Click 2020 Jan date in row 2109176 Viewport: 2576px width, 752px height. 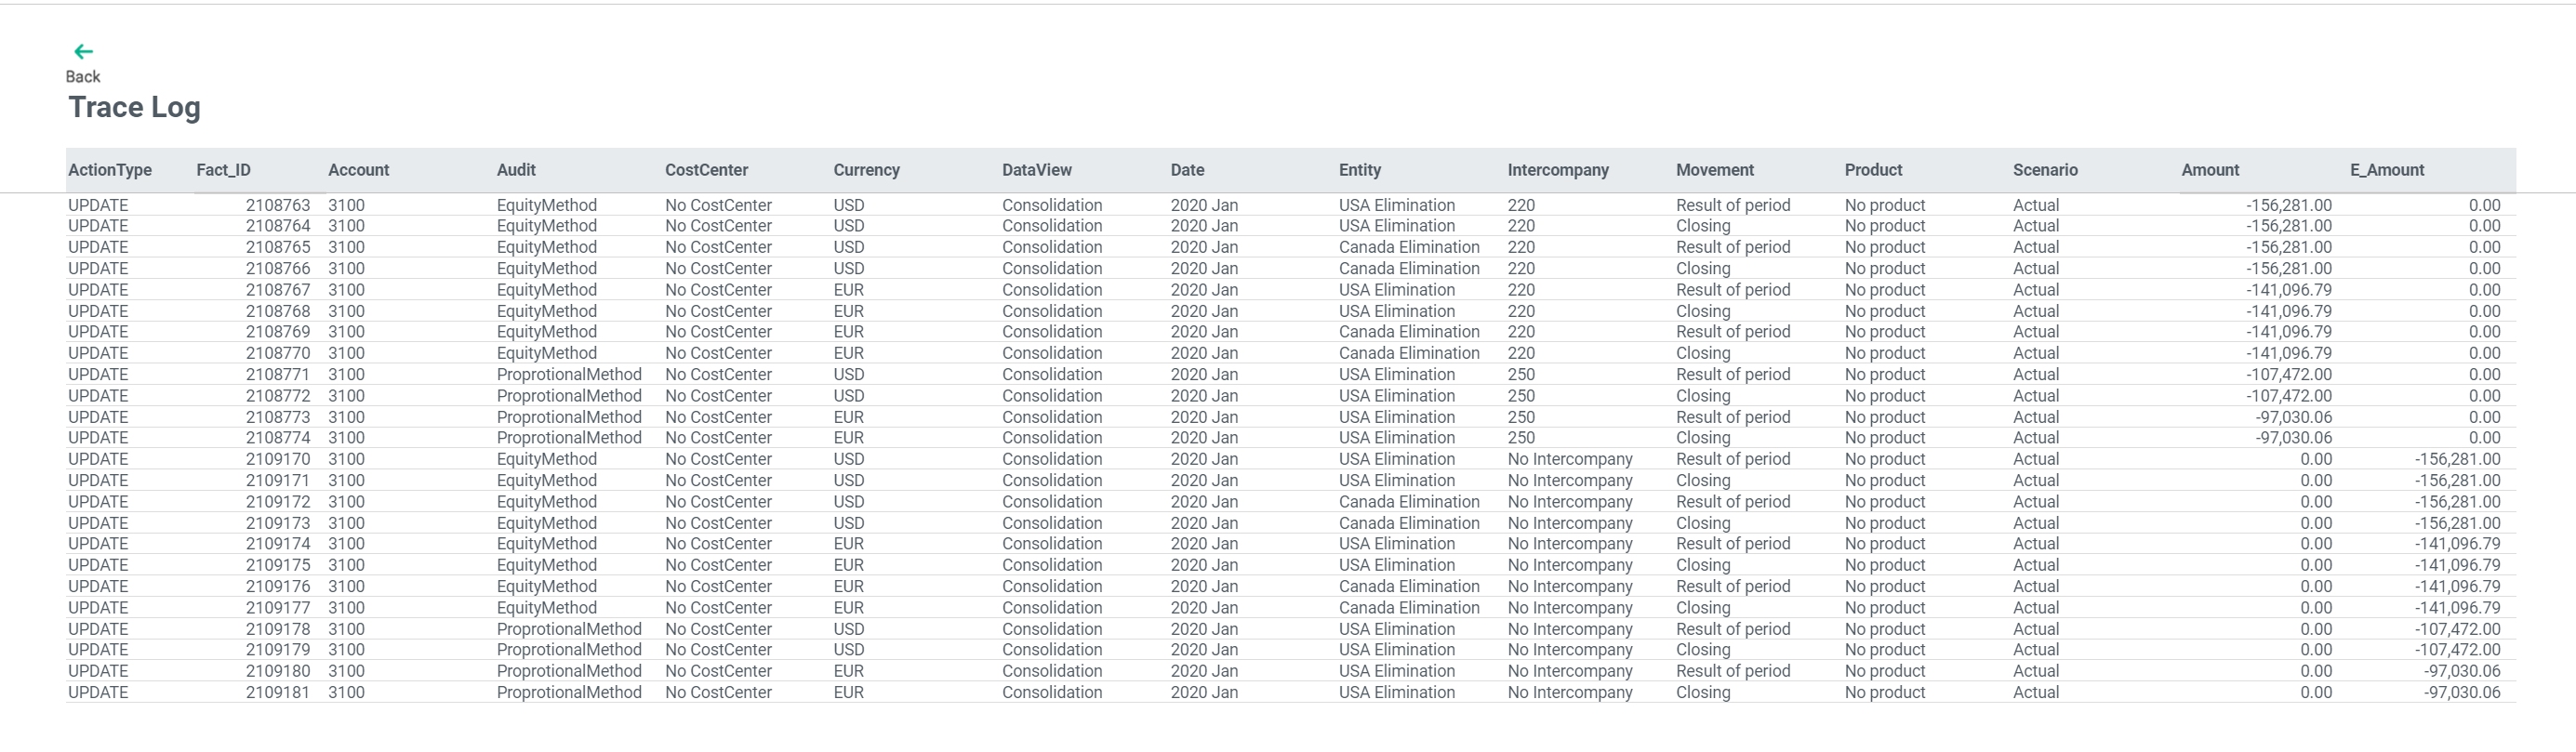(x=1204, y=586)
